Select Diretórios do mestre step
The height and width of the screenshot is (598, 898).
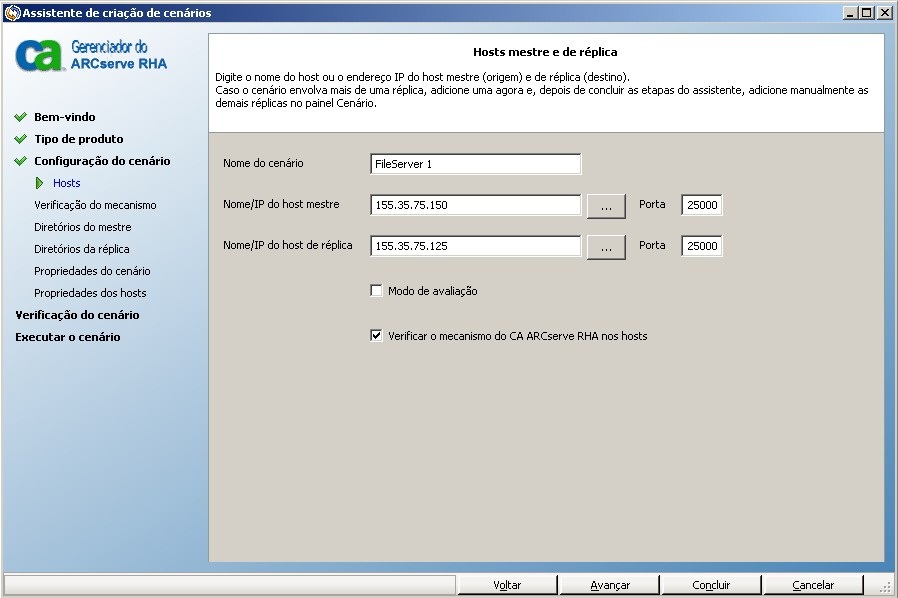coord(82,227)
